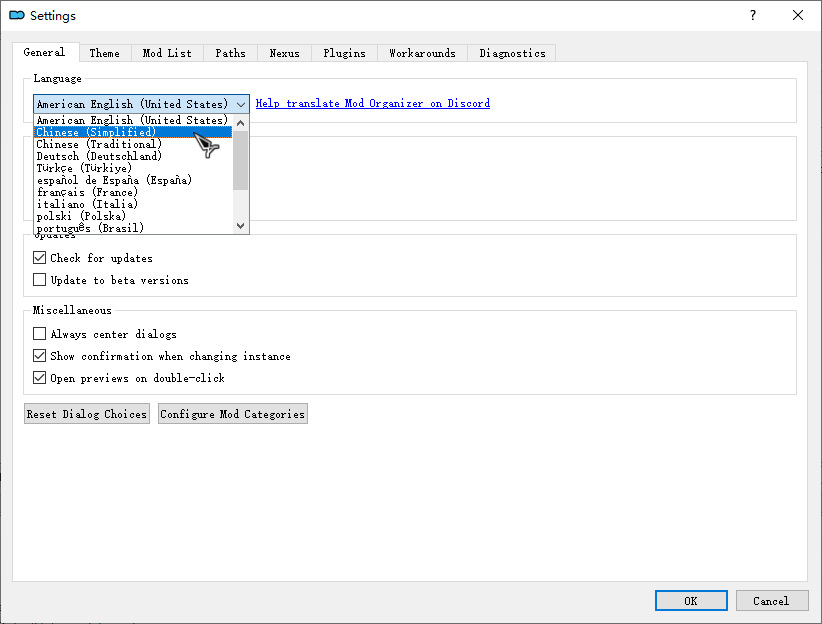Pick français (France) language
This screenshot has height=624, width=822.
click(x=133, y=192)
